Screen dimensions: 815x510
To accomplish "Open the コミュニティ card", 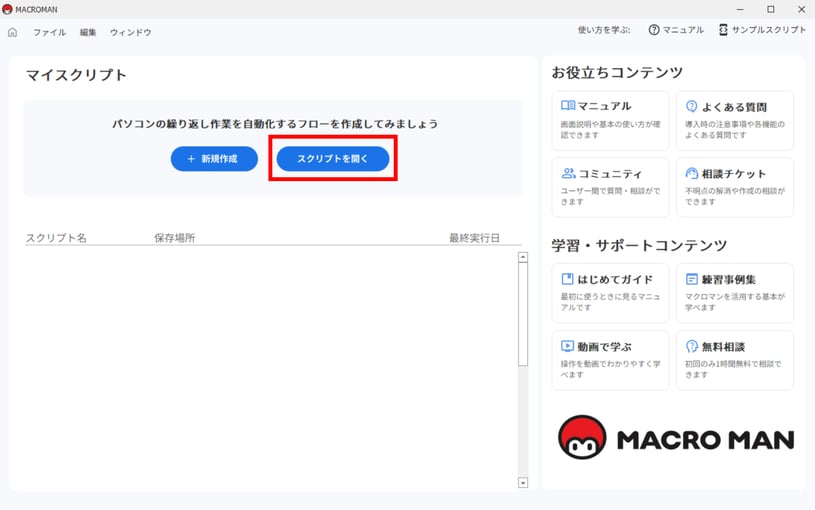I will [x=610, y=187].
